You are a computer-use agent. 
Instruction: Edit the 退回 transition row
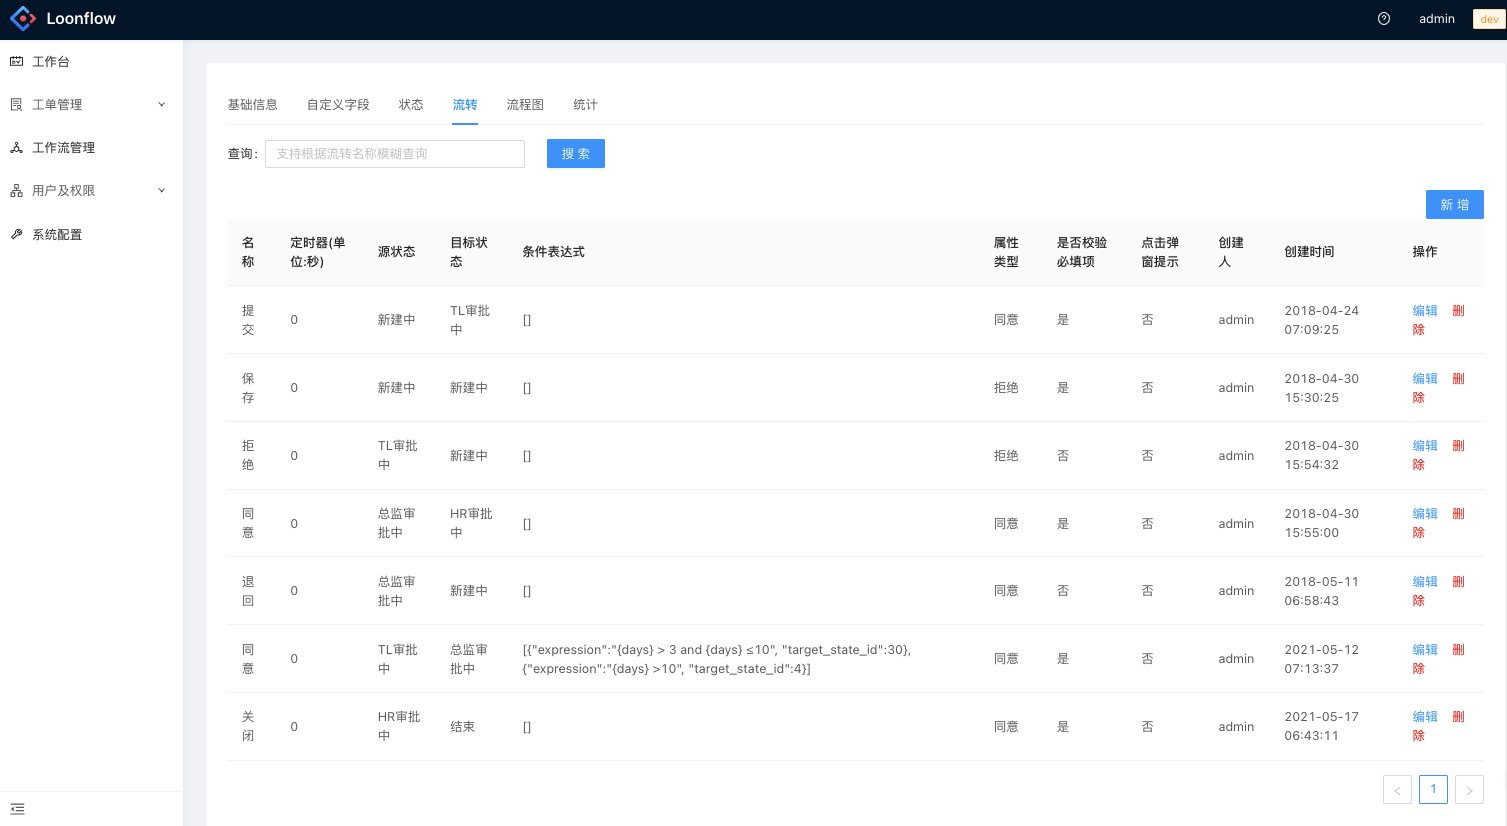pos(1425,582)
